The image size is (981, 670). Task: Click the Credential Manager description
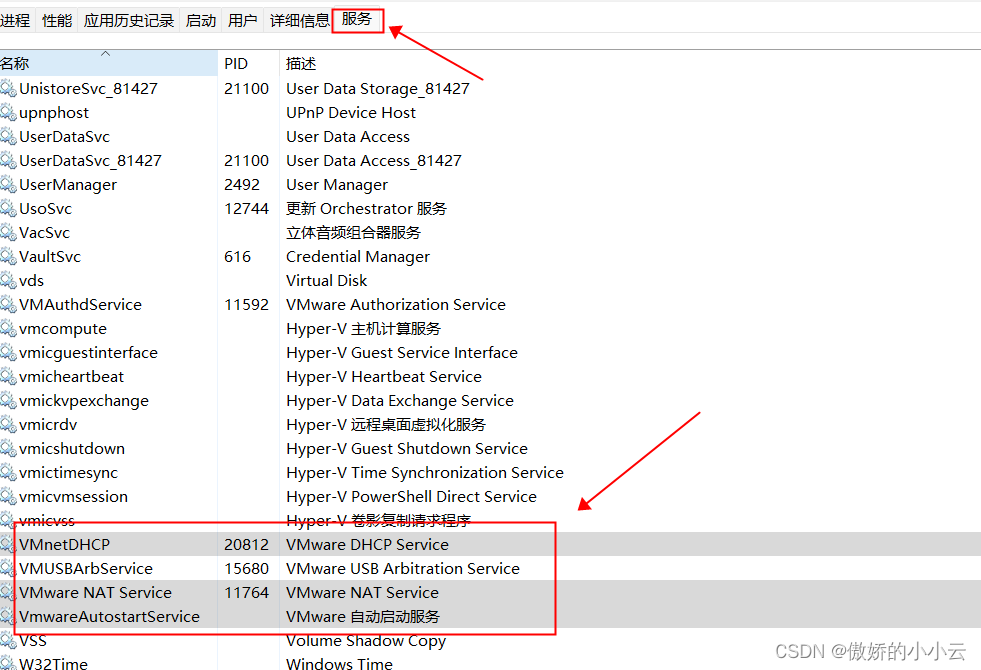point(358,256)
